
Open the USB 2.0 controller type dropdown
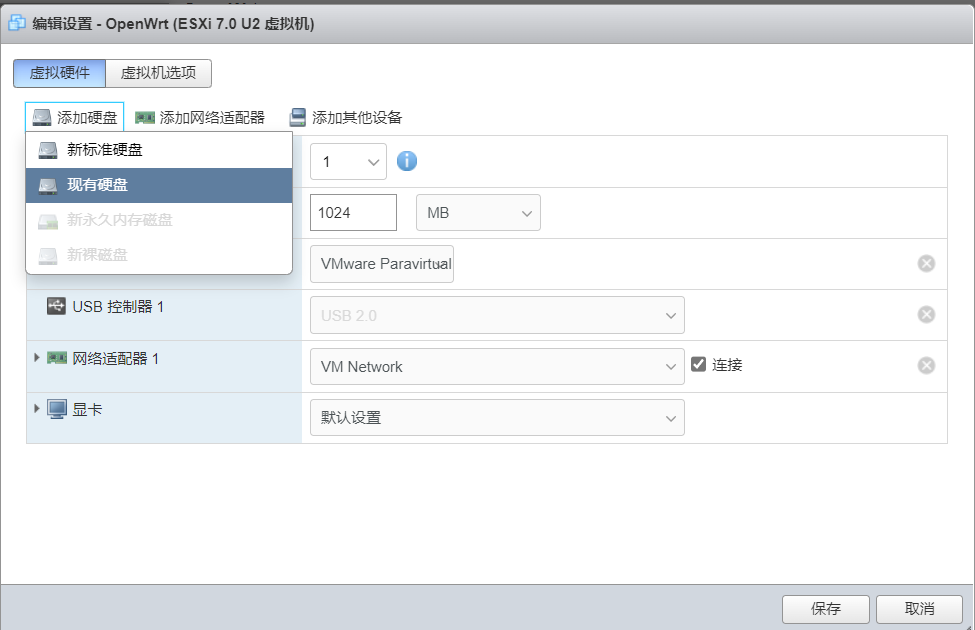coord(497,315)
